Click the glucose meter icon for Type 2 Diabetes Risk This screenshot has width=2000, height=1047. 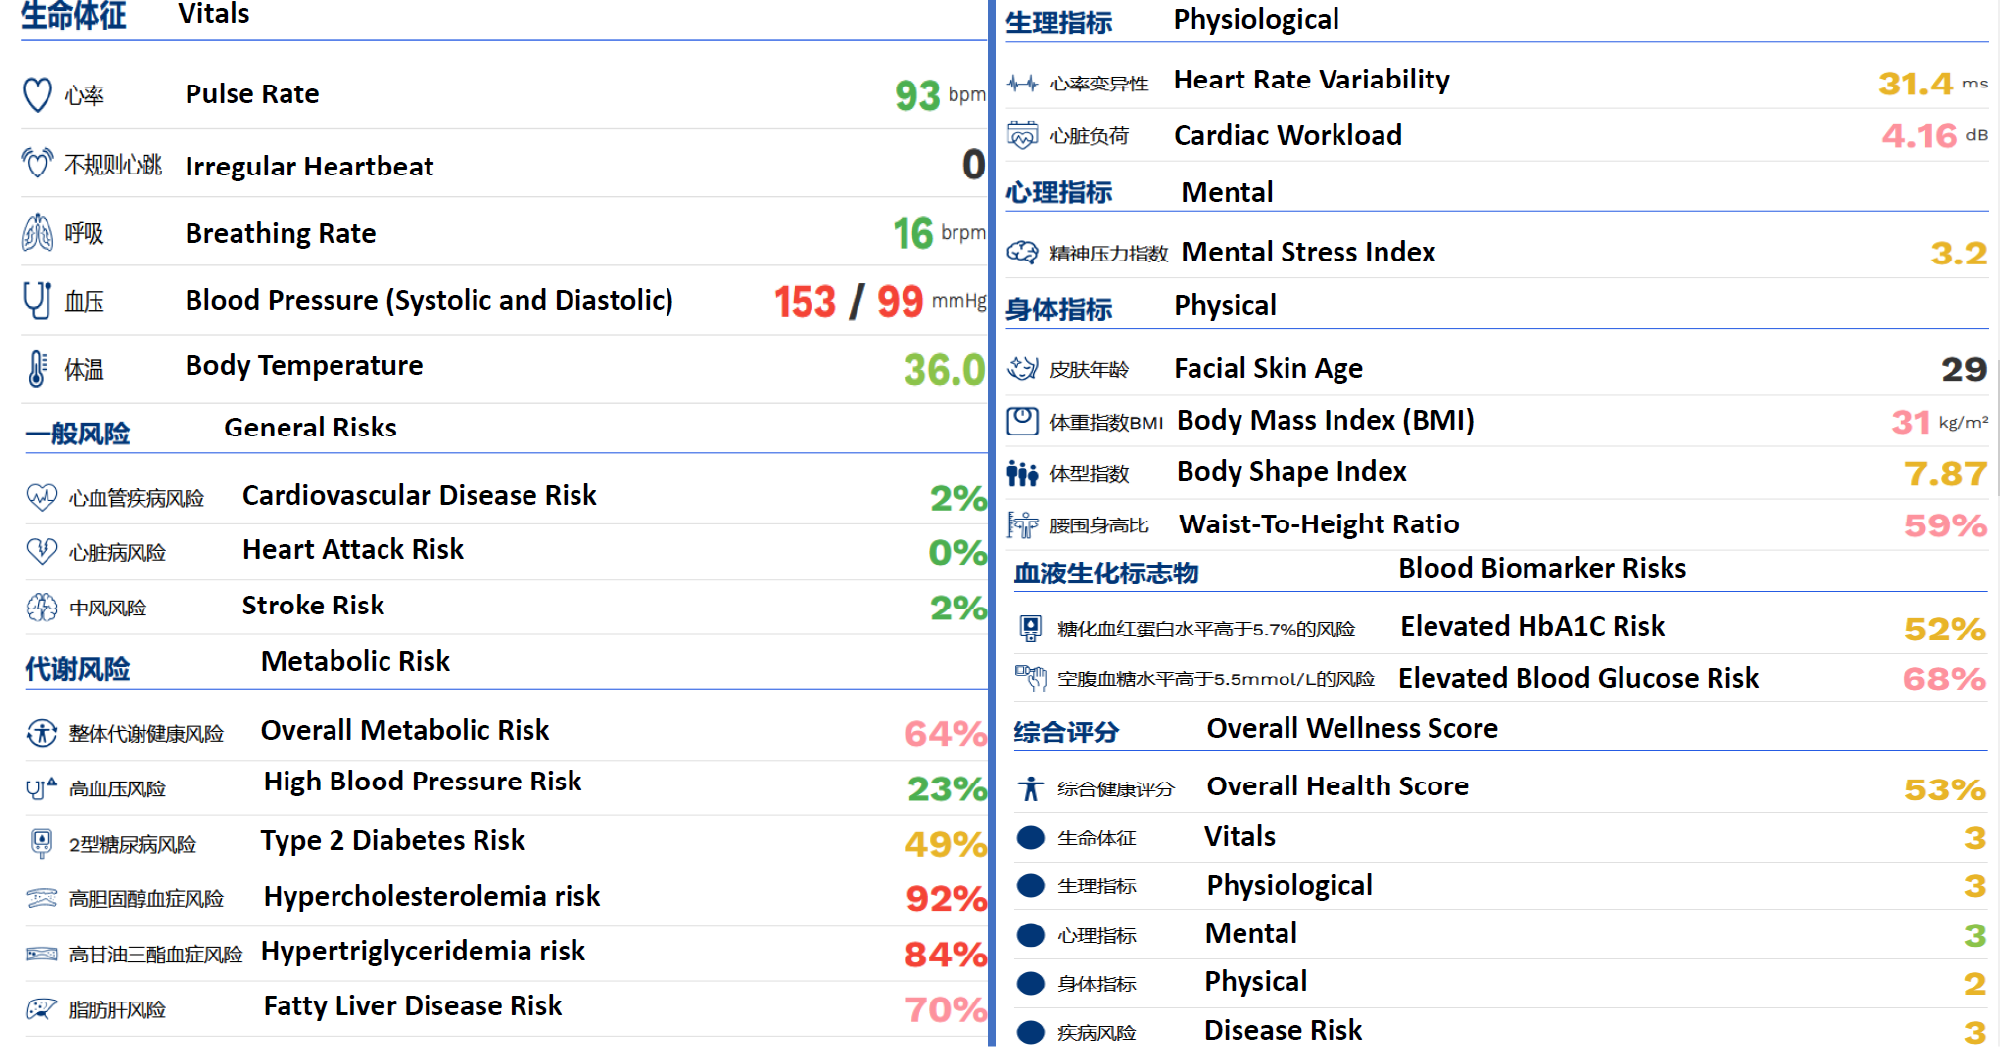pos(41,843)
